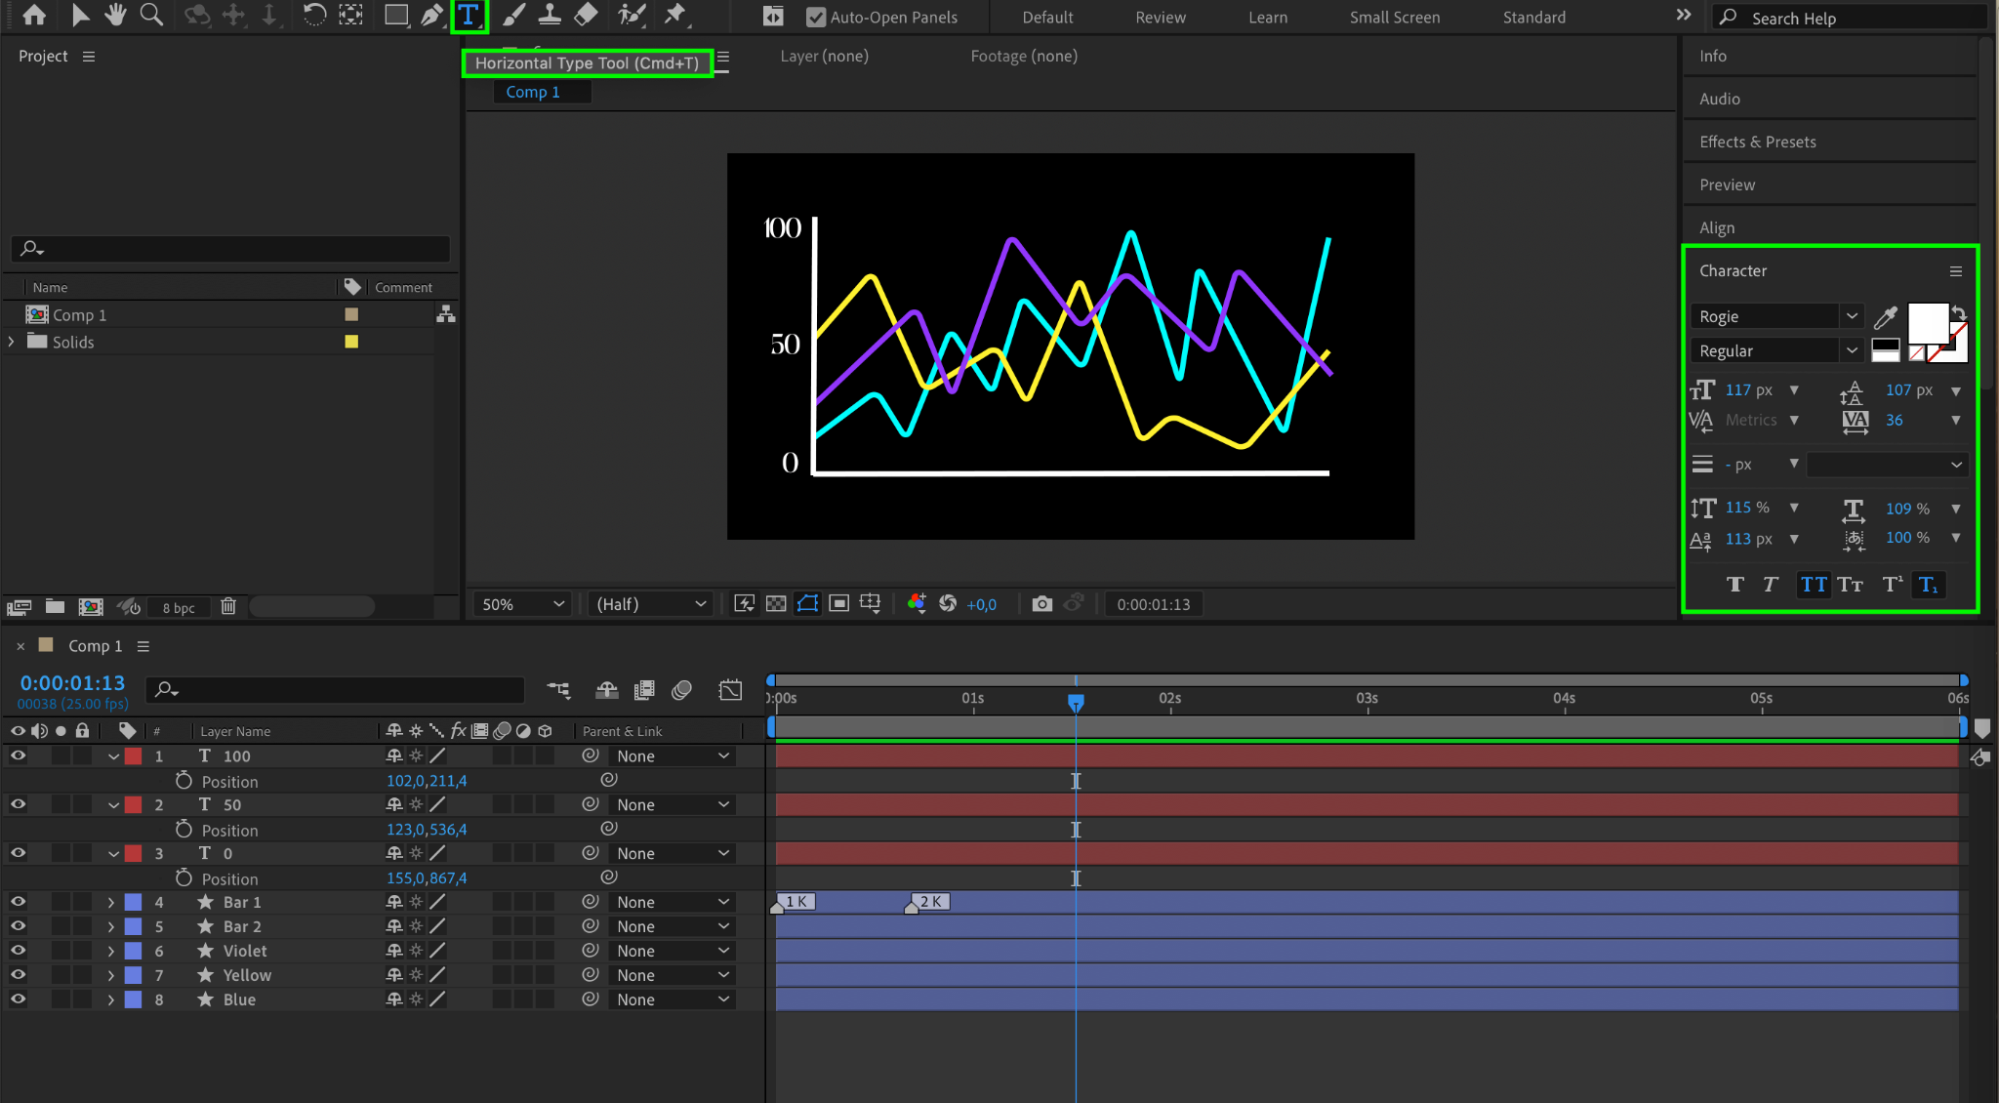
Task: Click the eyedropper in Character panel
Action: (1885, 317)
